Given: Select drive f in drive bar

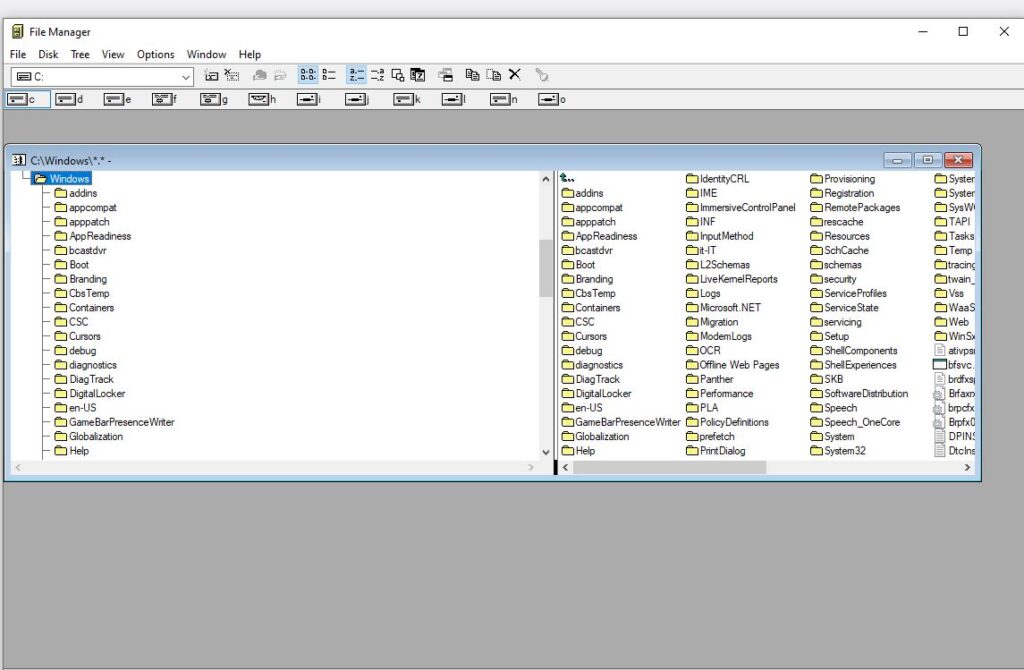Looking at the screenshot, I should (x=166, y=99).
